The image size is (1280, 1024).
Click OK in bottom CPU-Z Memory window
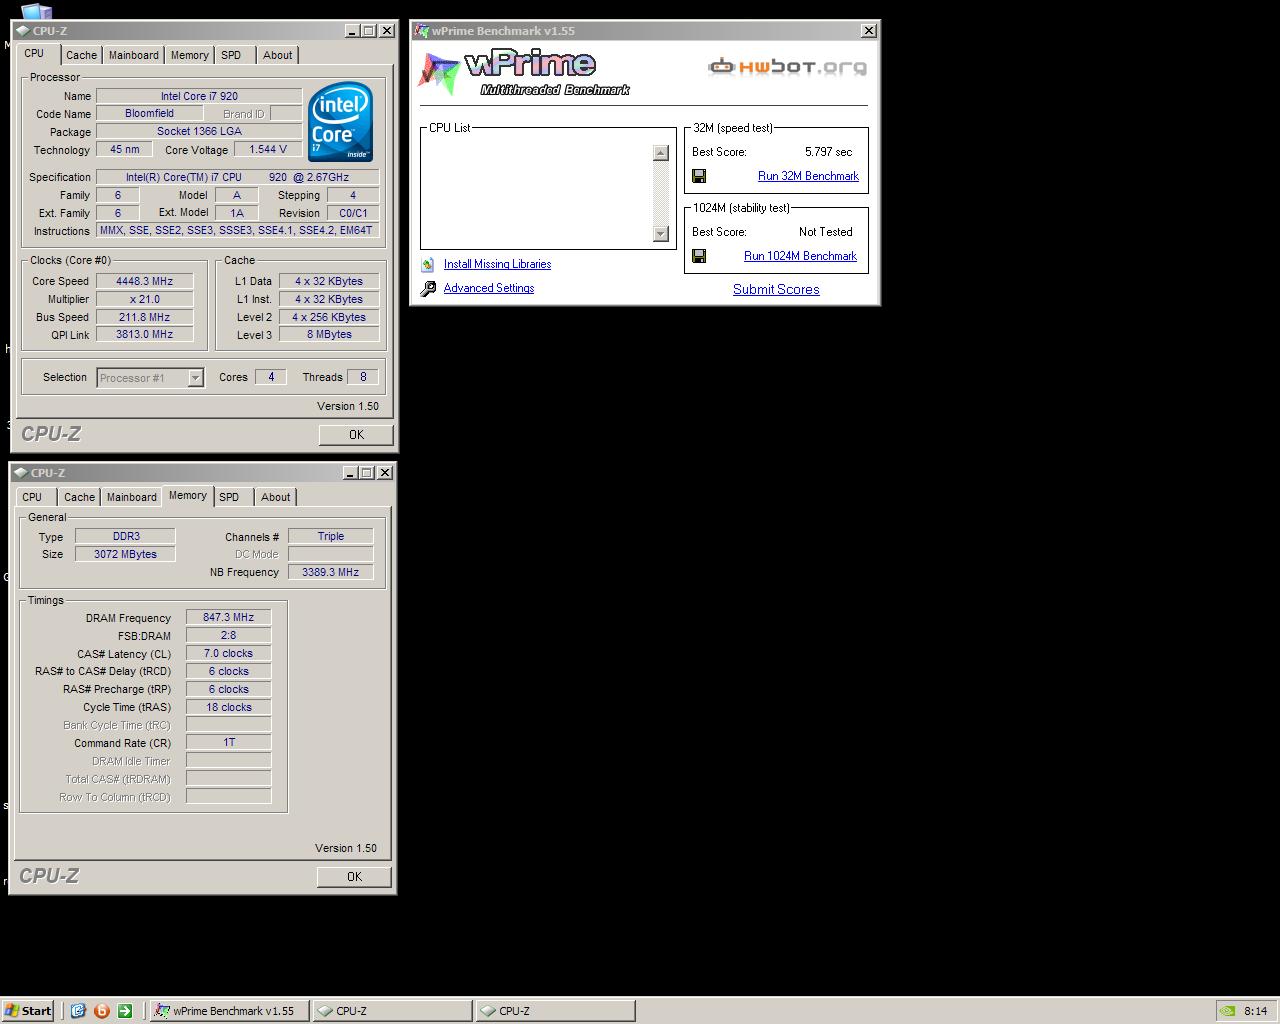(x=354, y=876)
